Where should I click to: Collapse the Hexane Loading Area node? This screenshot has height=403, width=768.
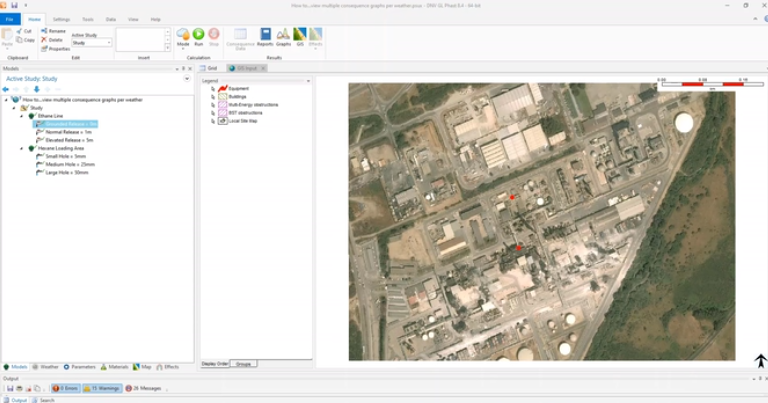22,148
